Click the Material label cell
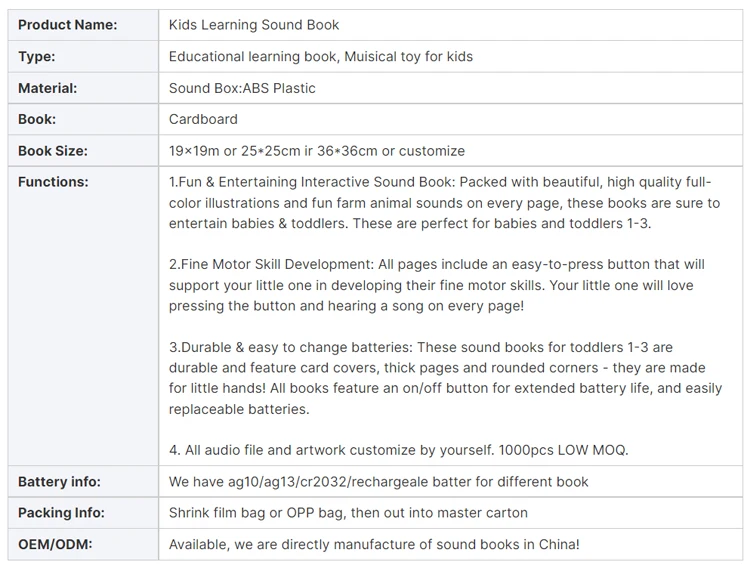Image resolution: width=750 pixels, height=567 pixels. click(48, 88)
